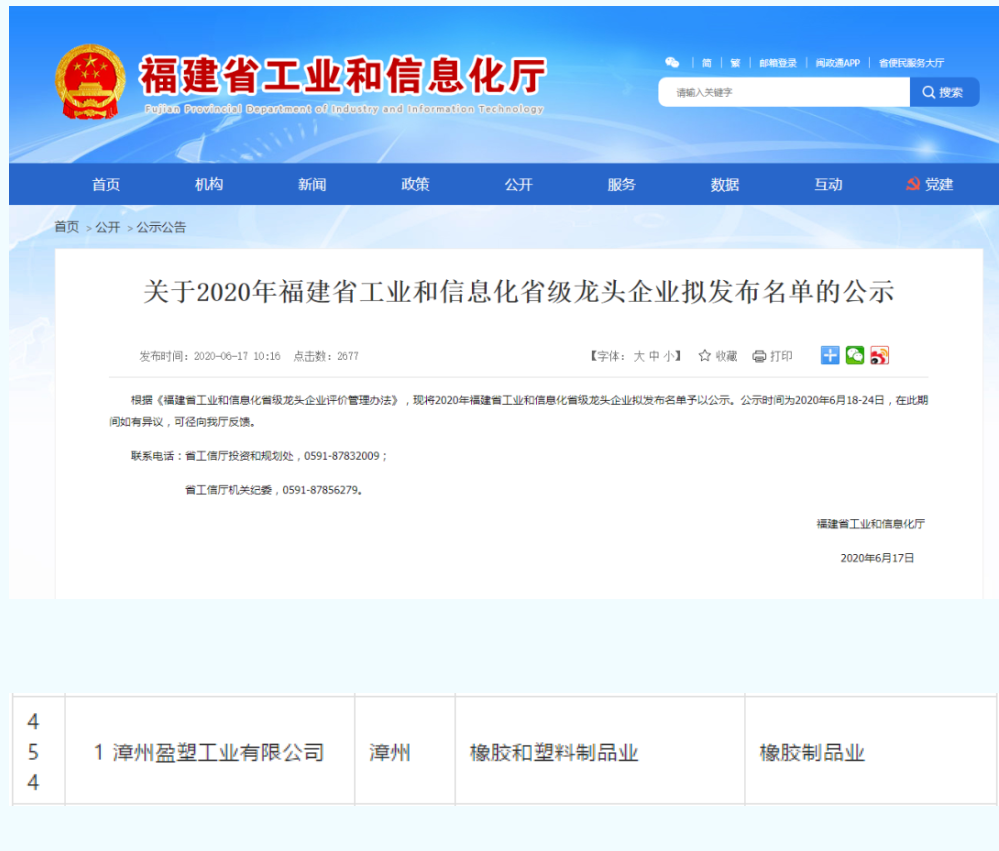Click the star icon to favorite (收藏)
The image size is (999, 851).
click(x=705, y=356)
